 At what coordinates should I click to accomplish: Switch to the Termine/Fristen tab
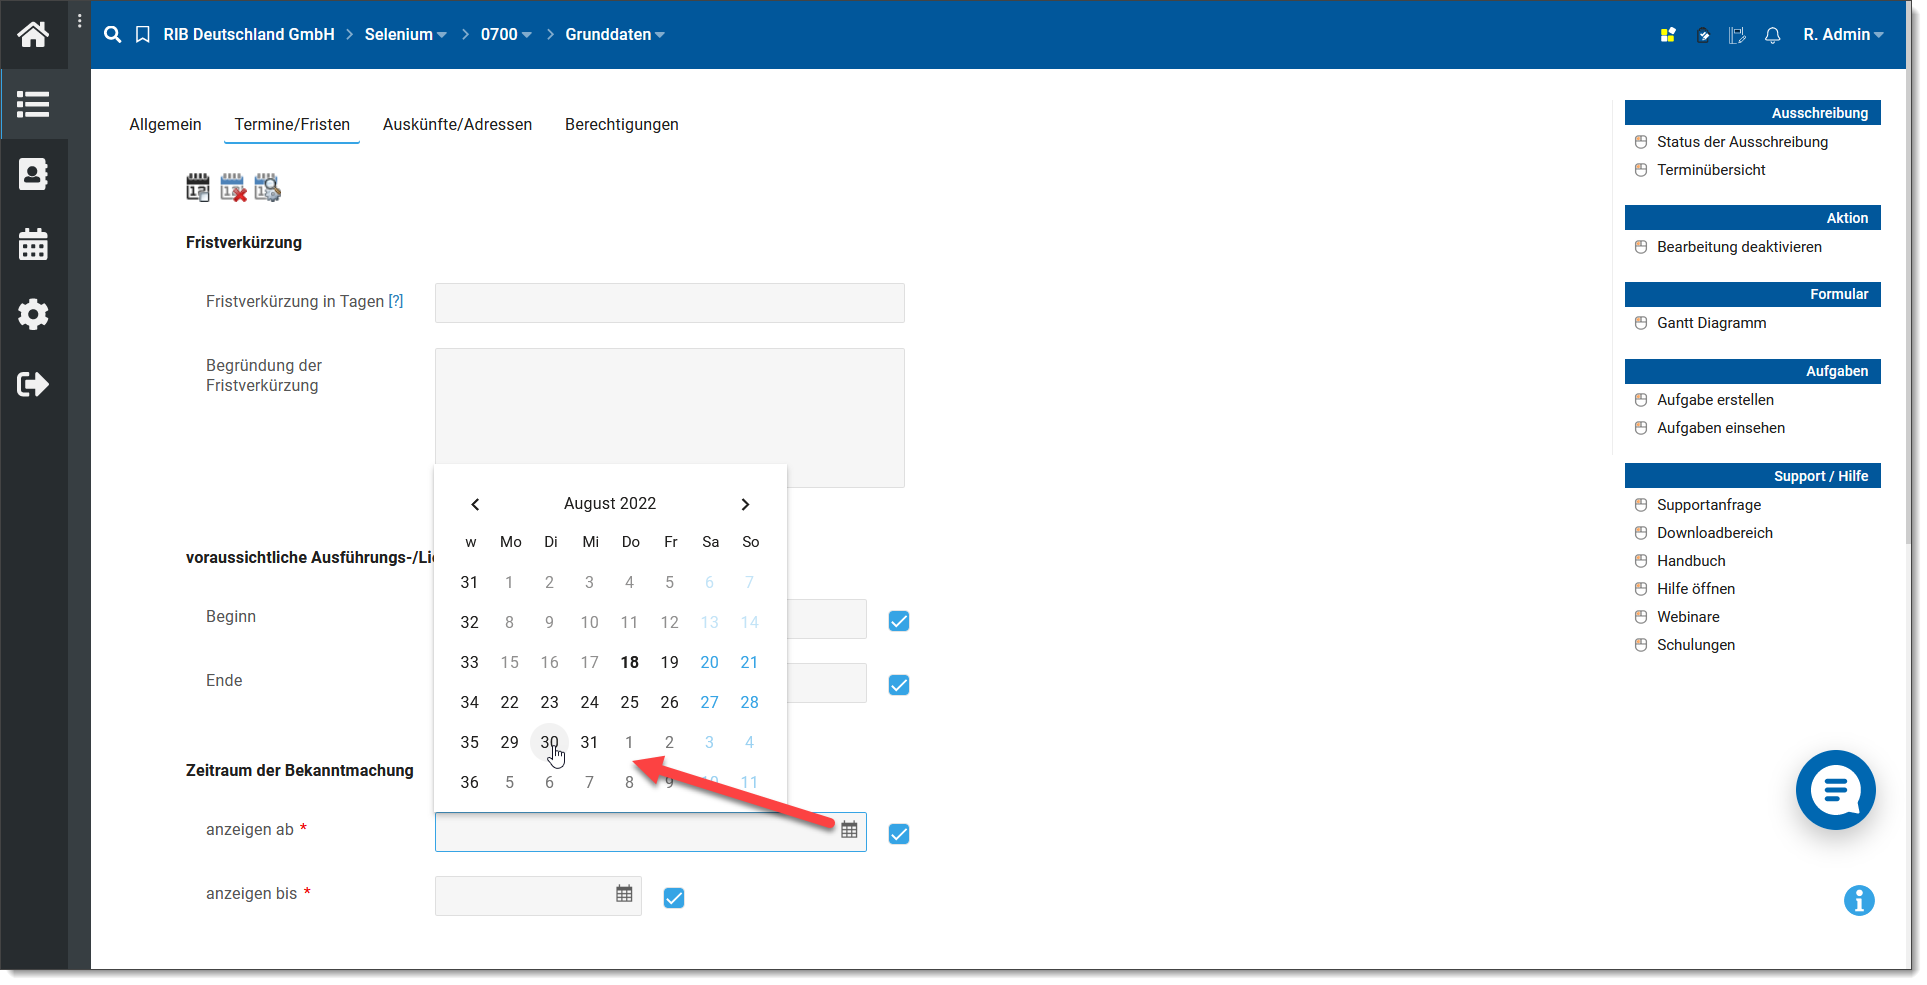pos(292,125)
